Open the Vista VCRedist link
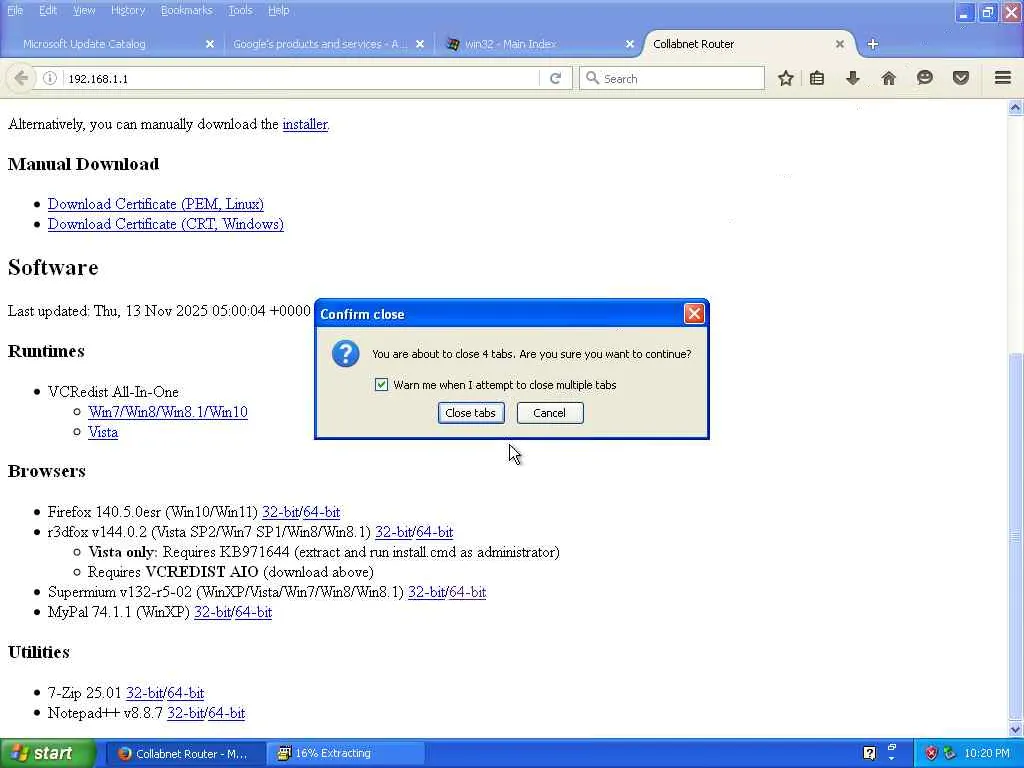 click(103, 432)
